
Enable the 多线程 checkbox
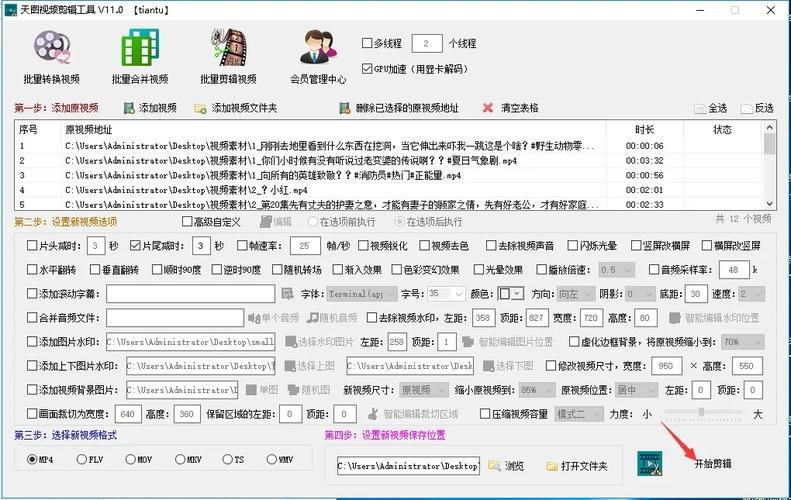point(367,43)
